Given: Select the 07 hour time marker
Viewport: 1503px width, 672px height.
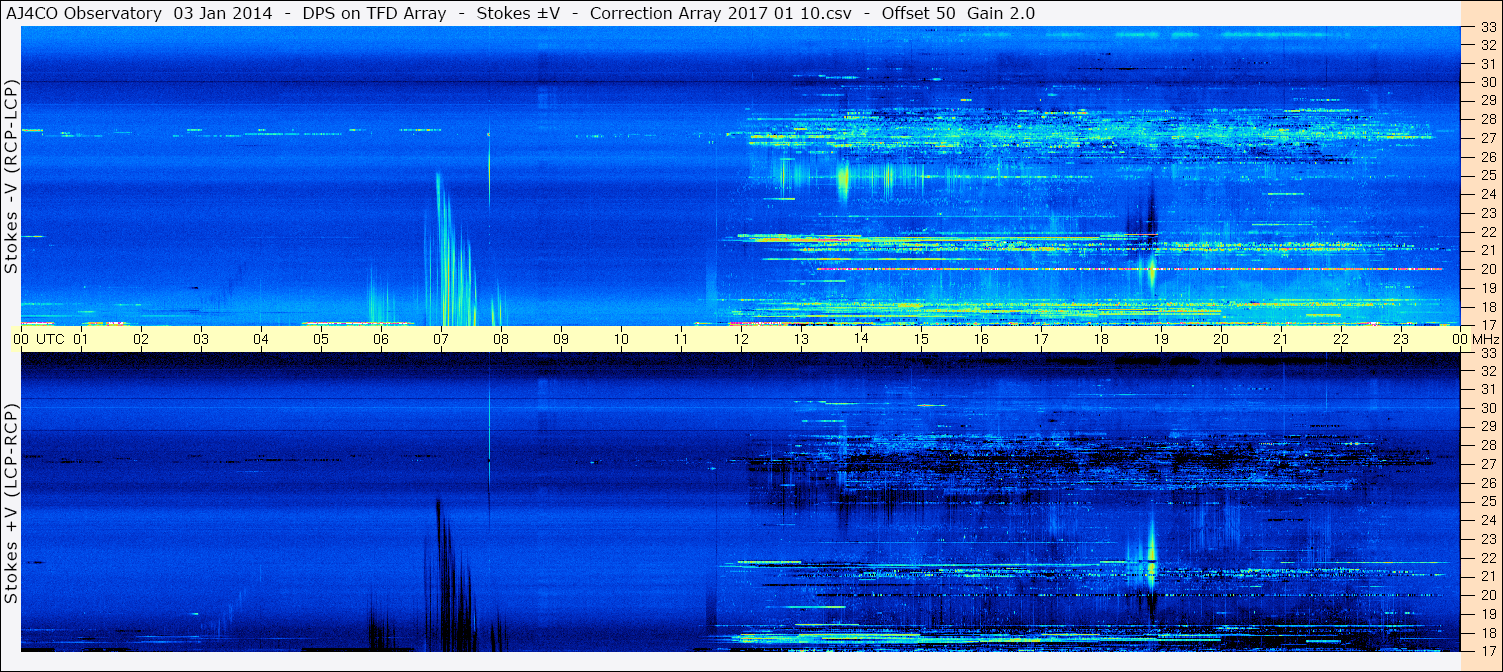Looking at the screenshot, I should [441, 339].
